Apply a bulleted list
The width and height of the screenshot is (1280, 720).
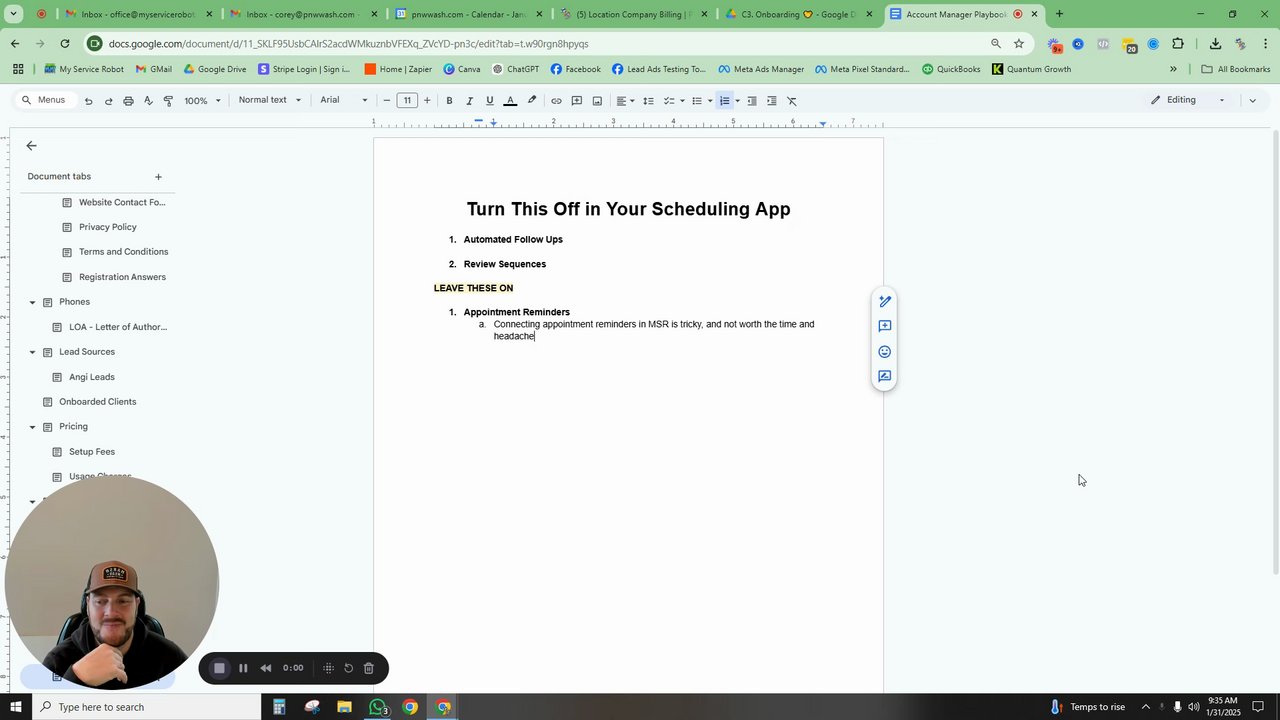pos(697,101)
